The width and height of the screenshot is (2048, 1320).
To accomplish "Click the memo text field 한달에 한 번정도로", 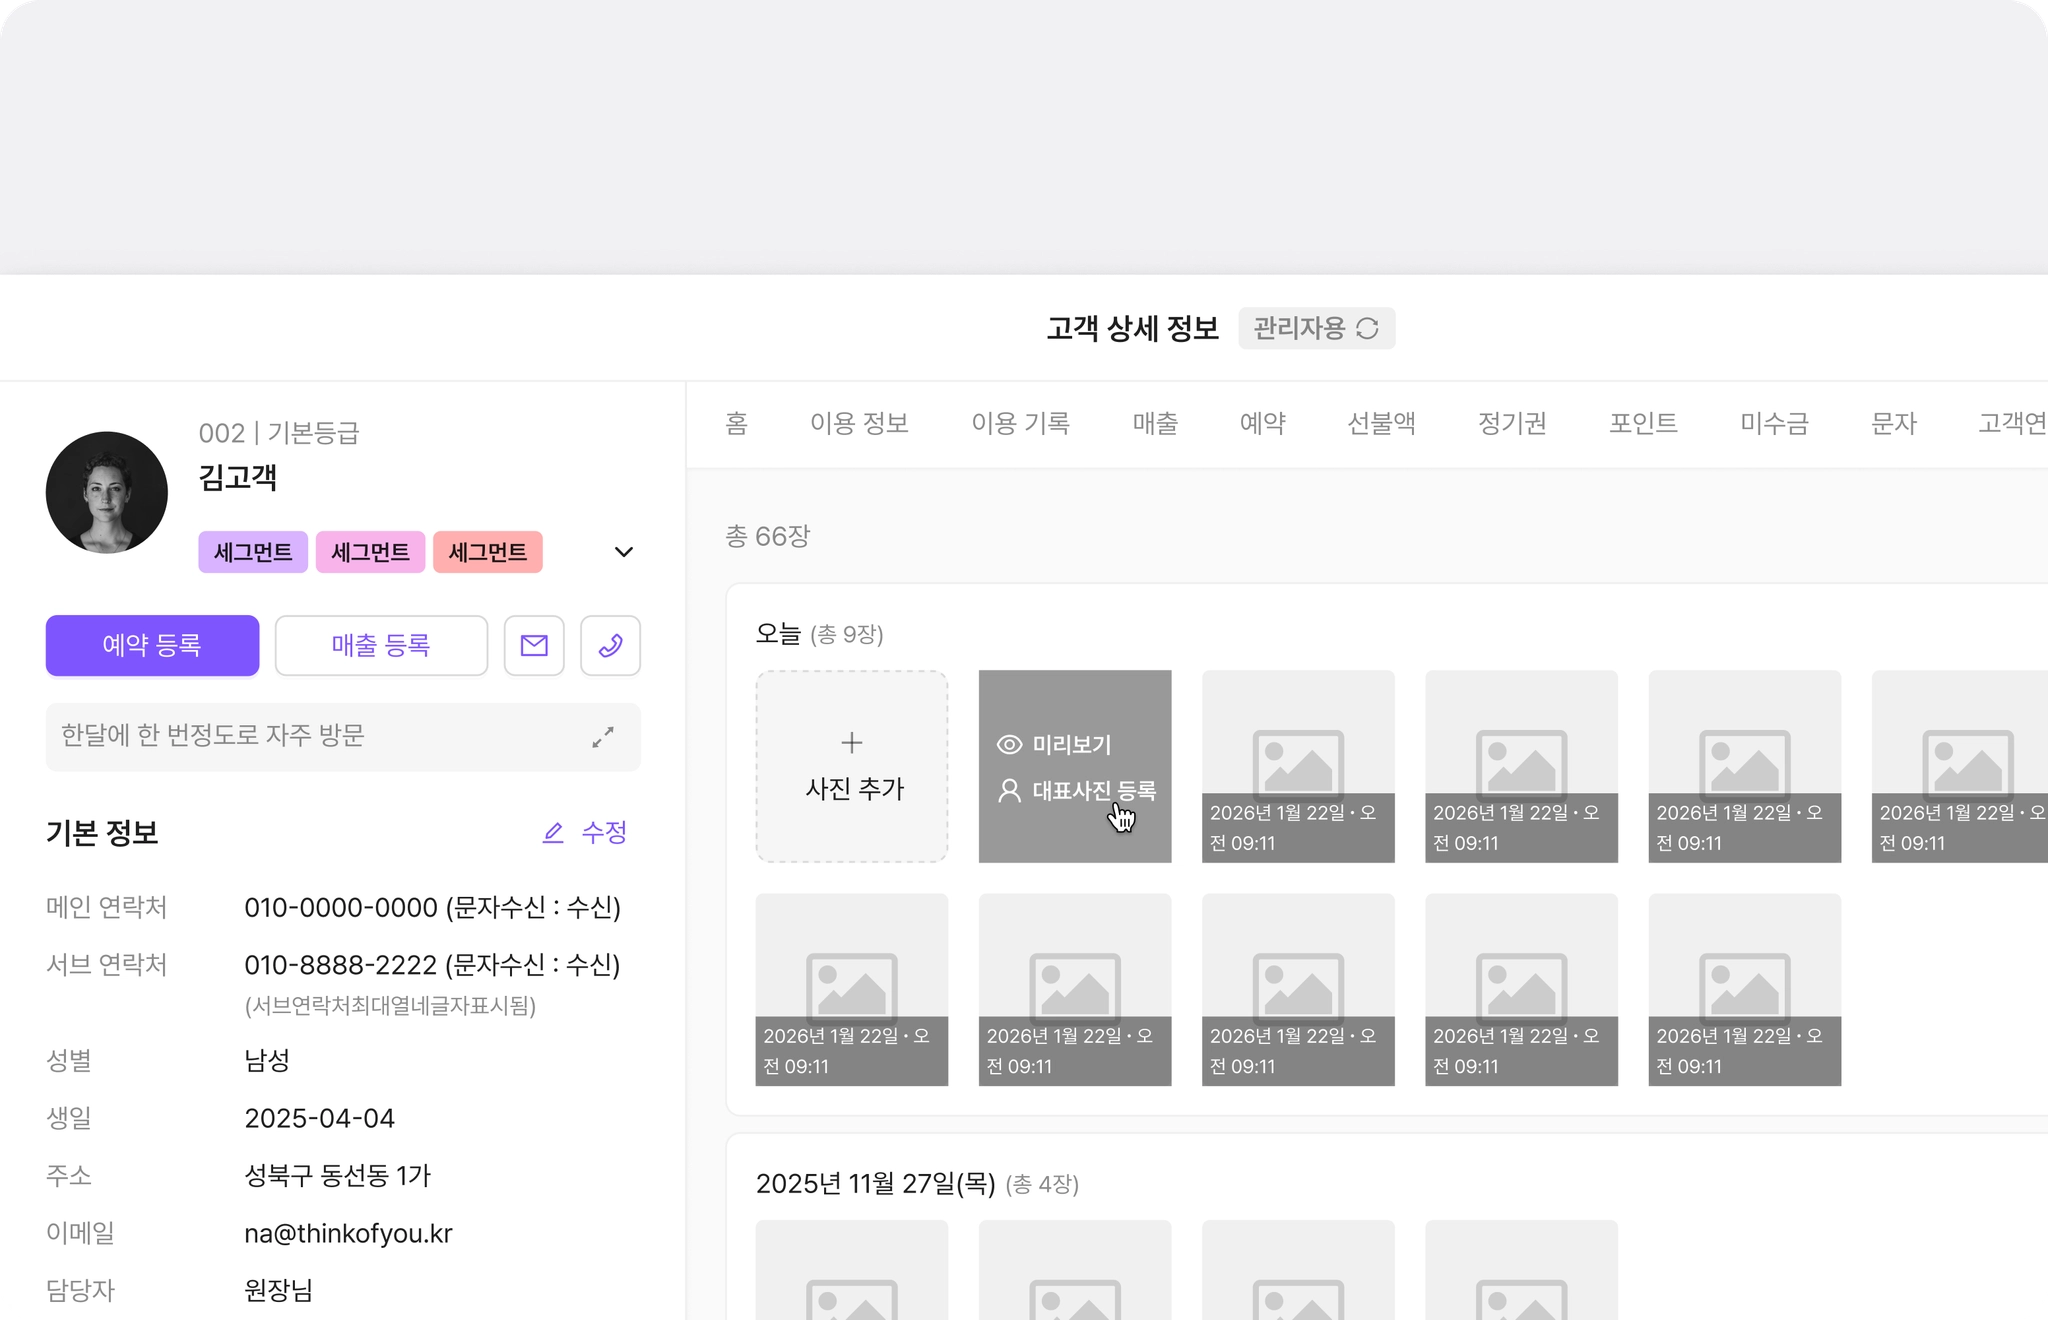I will click(x=300, y=737).
